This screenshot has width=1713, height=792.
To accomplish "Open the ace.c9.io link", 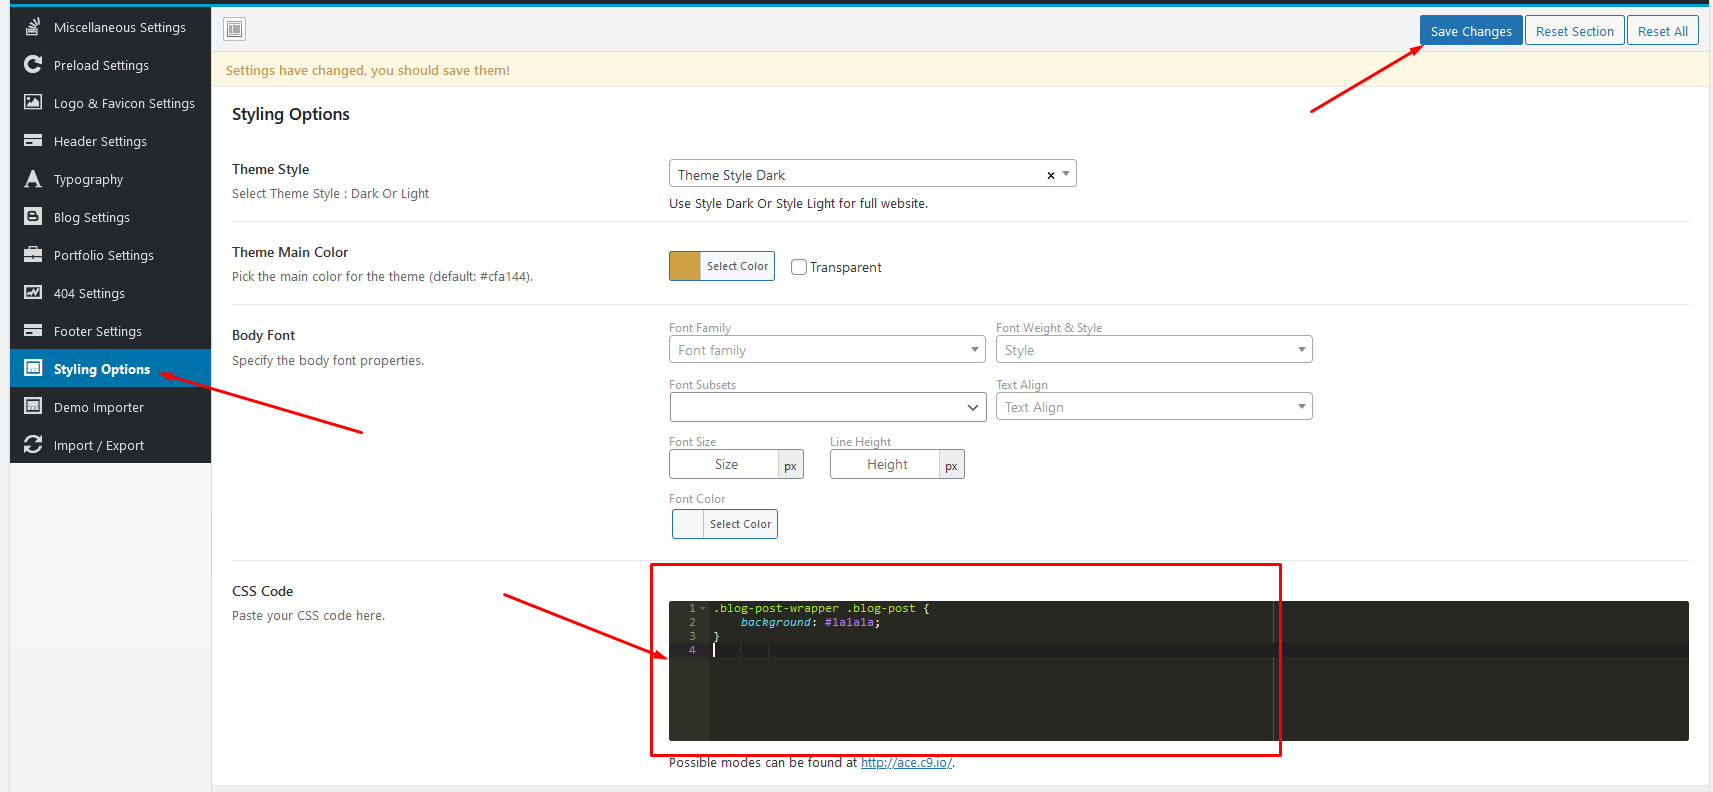I will tap(906, 763).
